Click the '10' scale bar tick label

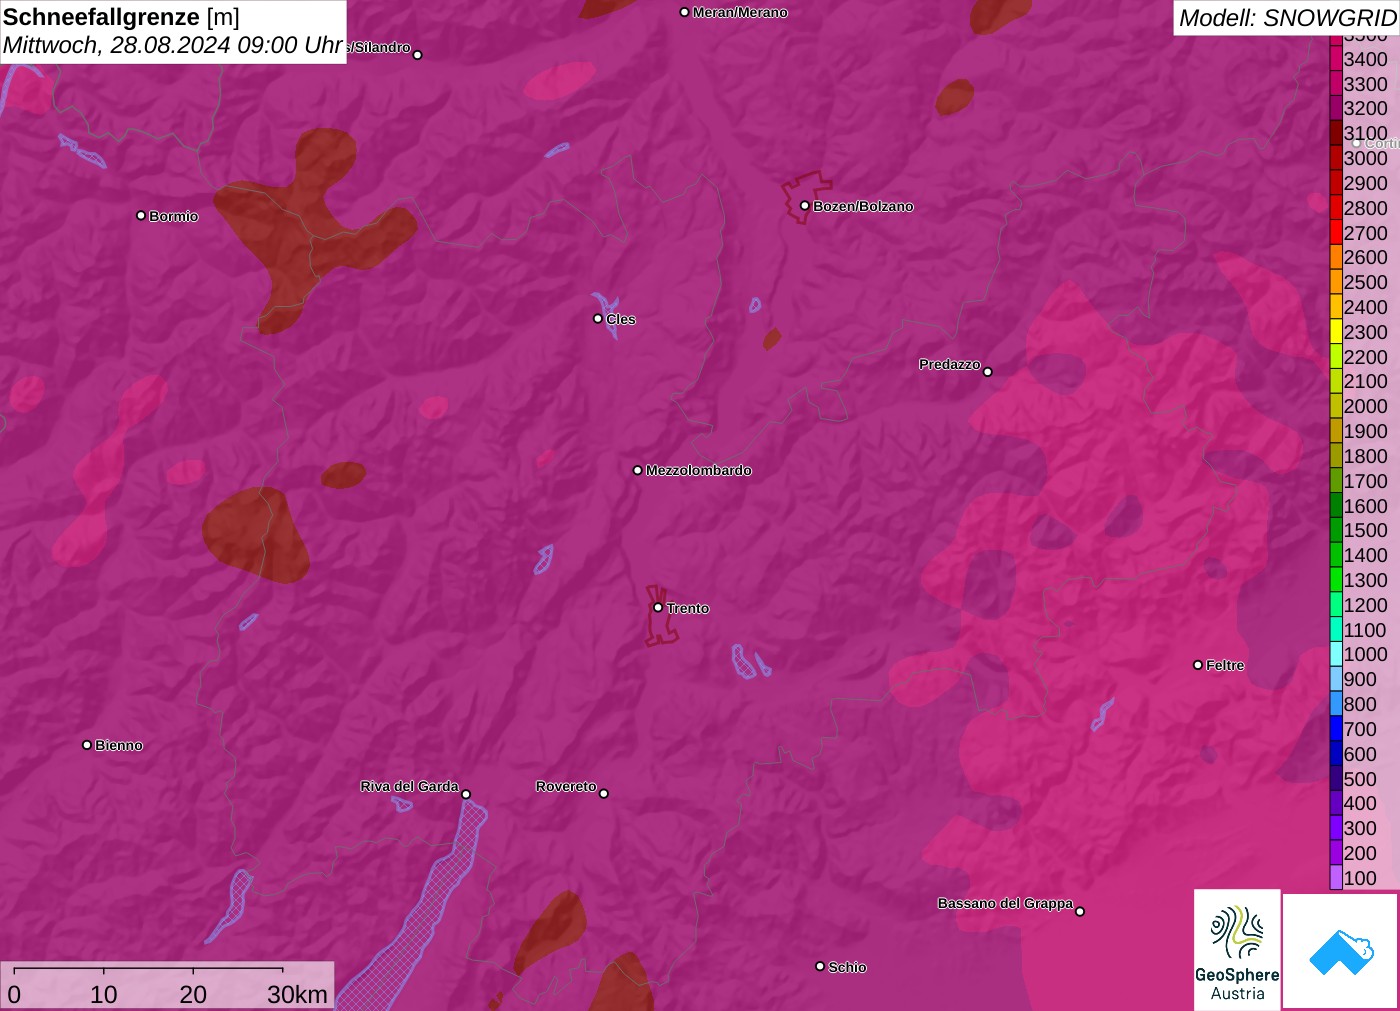tap(104, 994)
